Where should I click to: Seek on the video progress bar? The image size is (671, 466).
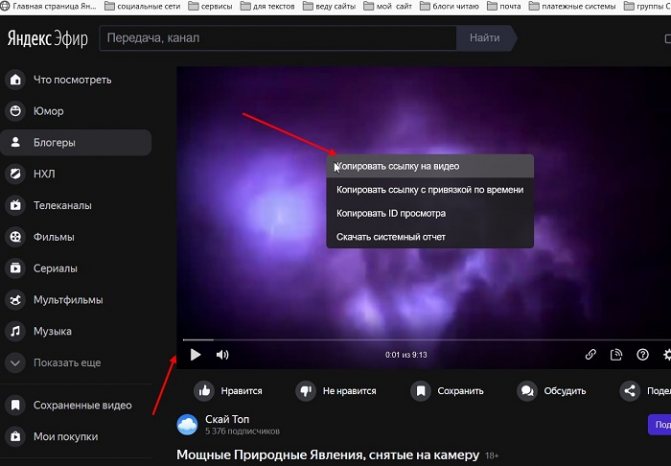(426, 340)
